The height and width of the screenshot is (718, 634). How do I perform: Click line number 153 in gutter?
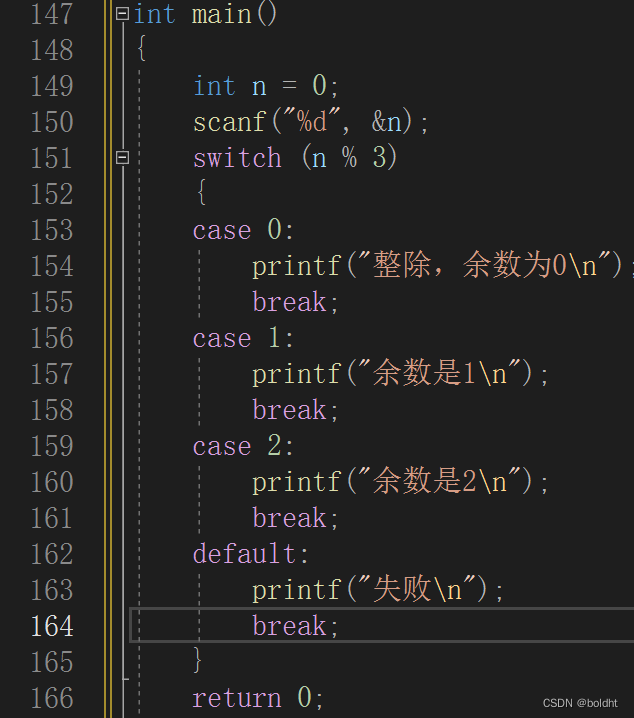(52, 230)
